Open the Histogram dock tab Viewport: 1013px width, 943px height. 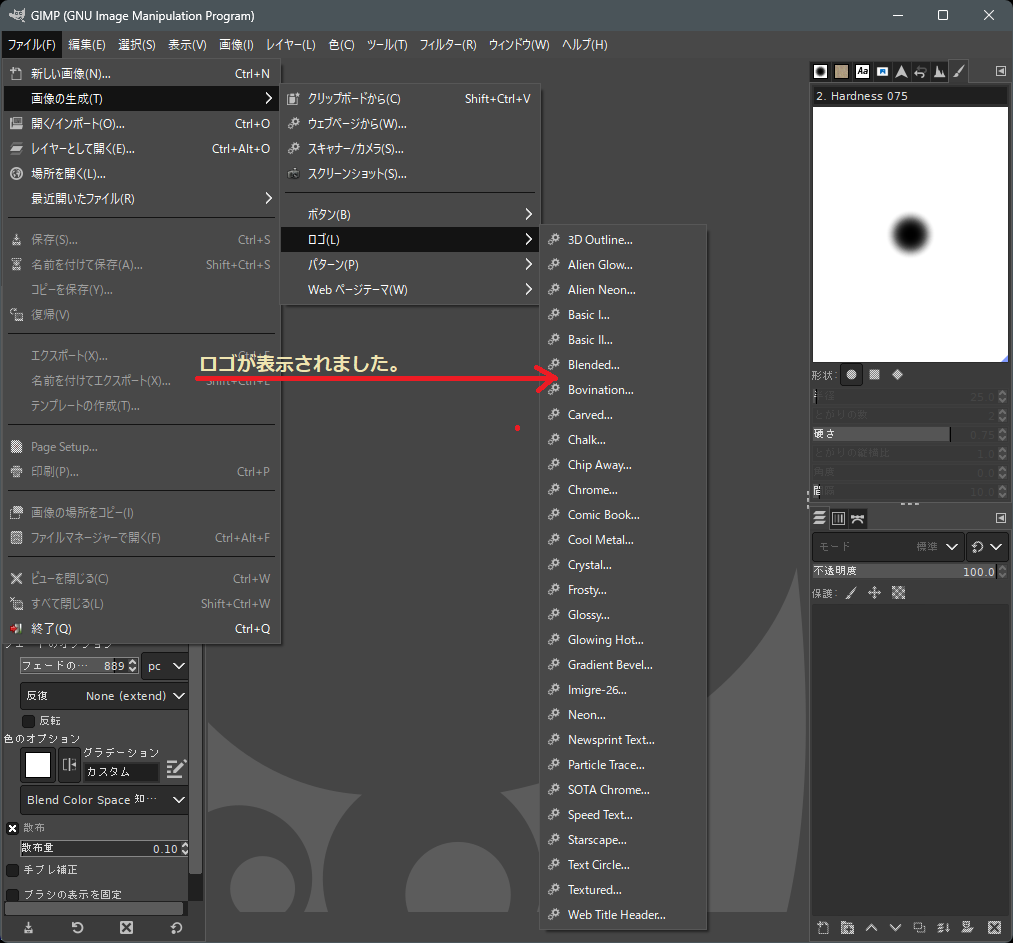click(940, 71)
